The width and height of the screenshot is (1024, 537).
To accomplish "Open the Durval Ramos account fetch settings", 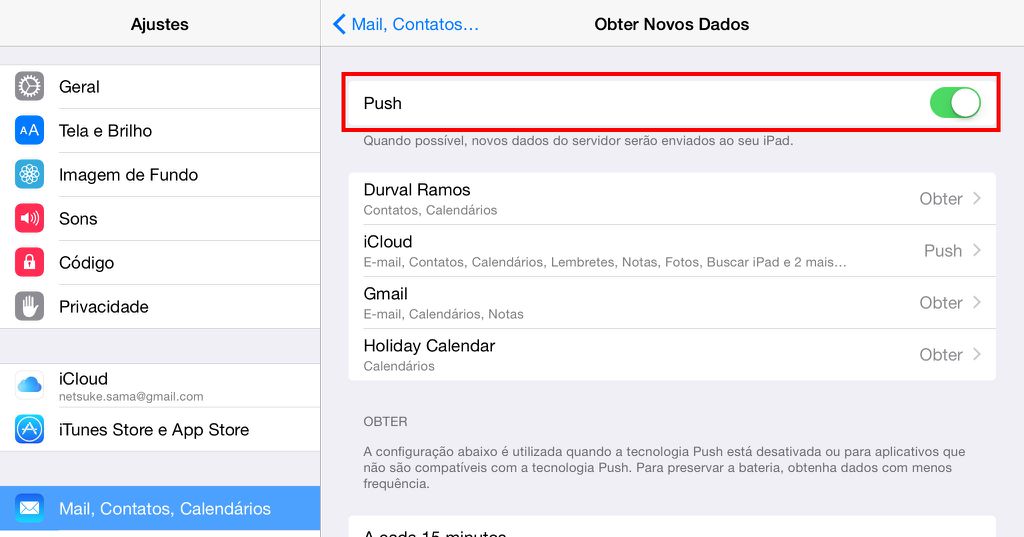I will 672,199.
